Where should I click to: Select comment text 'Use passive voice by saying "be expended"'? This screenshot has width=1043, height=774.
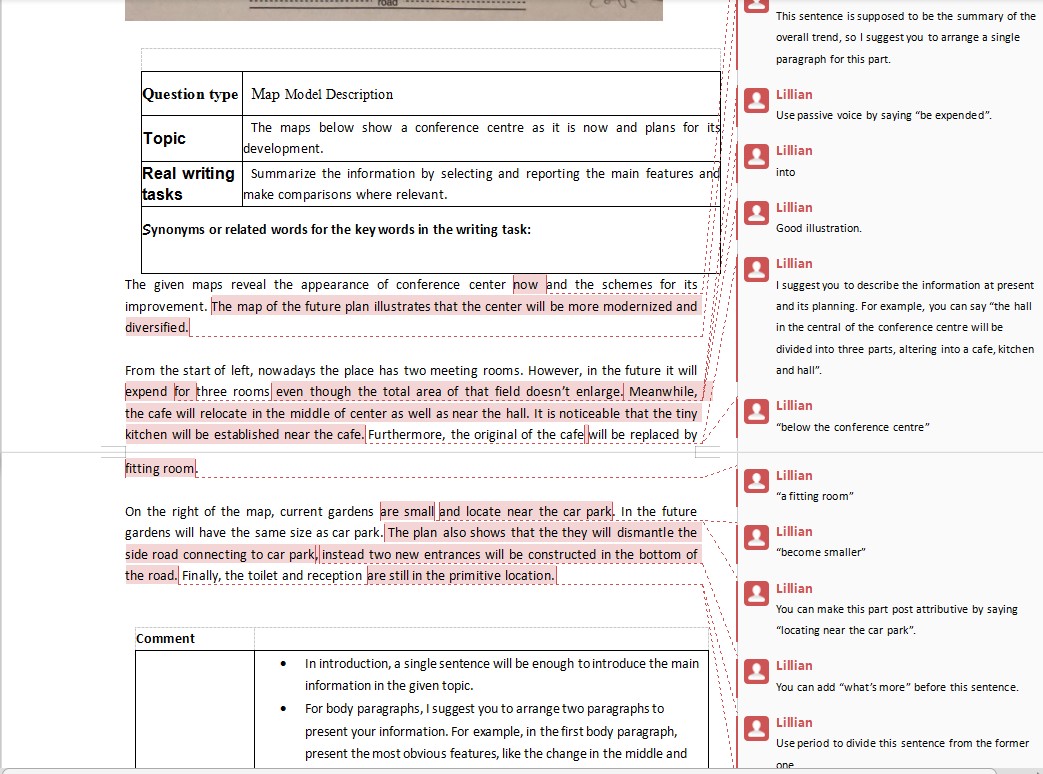[x=883, y=115]
